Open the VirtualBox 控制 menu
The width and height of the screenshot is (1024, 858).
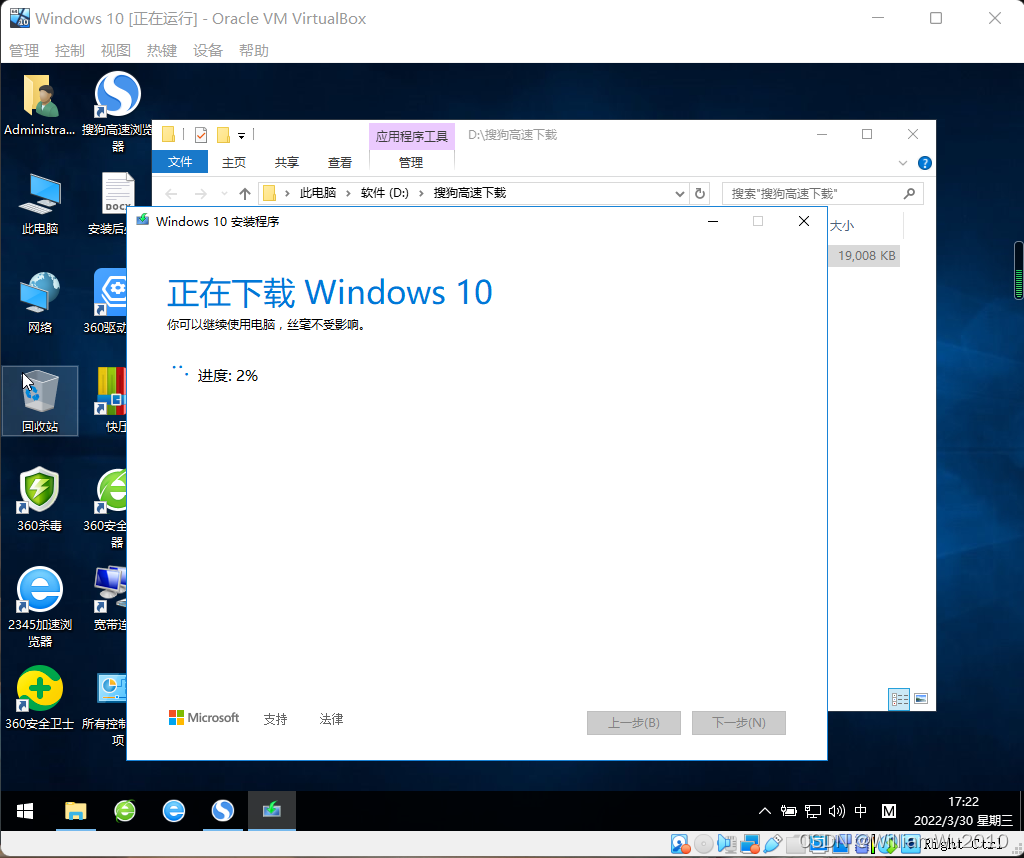point(70,50)
